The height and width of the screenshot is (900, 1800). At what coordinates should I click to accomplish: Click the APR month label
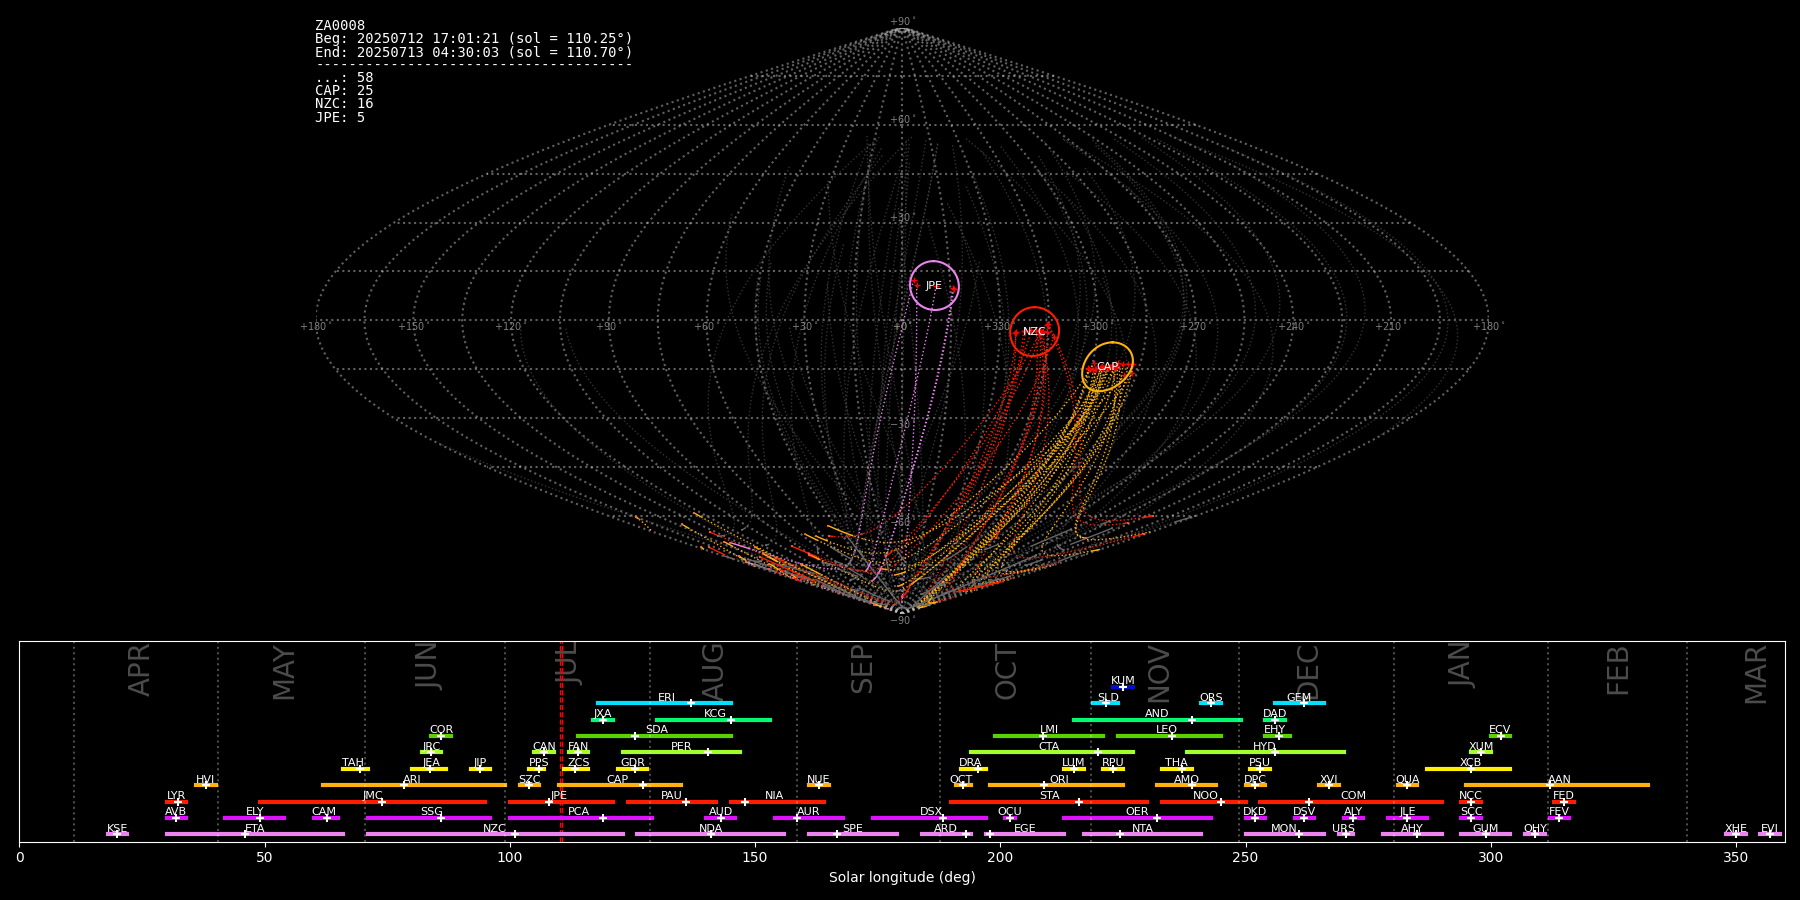139,670
